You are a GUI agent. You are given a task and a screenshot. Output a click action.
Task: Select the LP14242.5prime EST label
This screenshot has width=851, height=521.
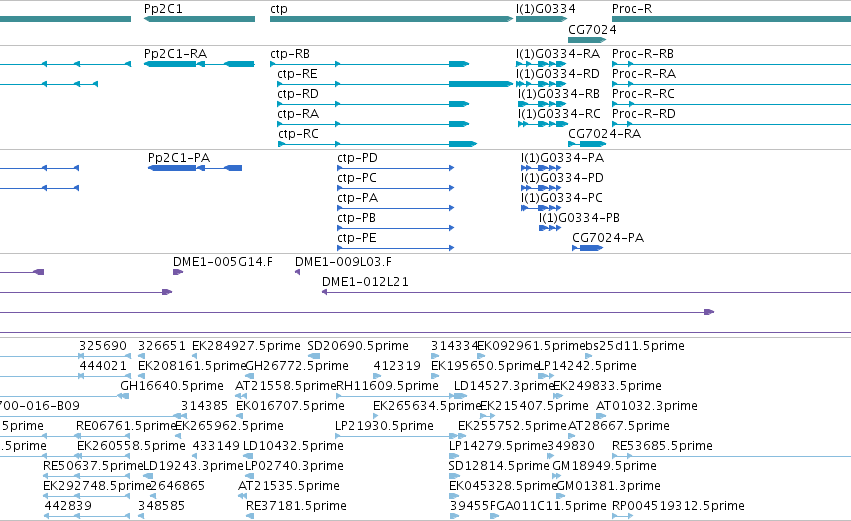coord(587,366)
